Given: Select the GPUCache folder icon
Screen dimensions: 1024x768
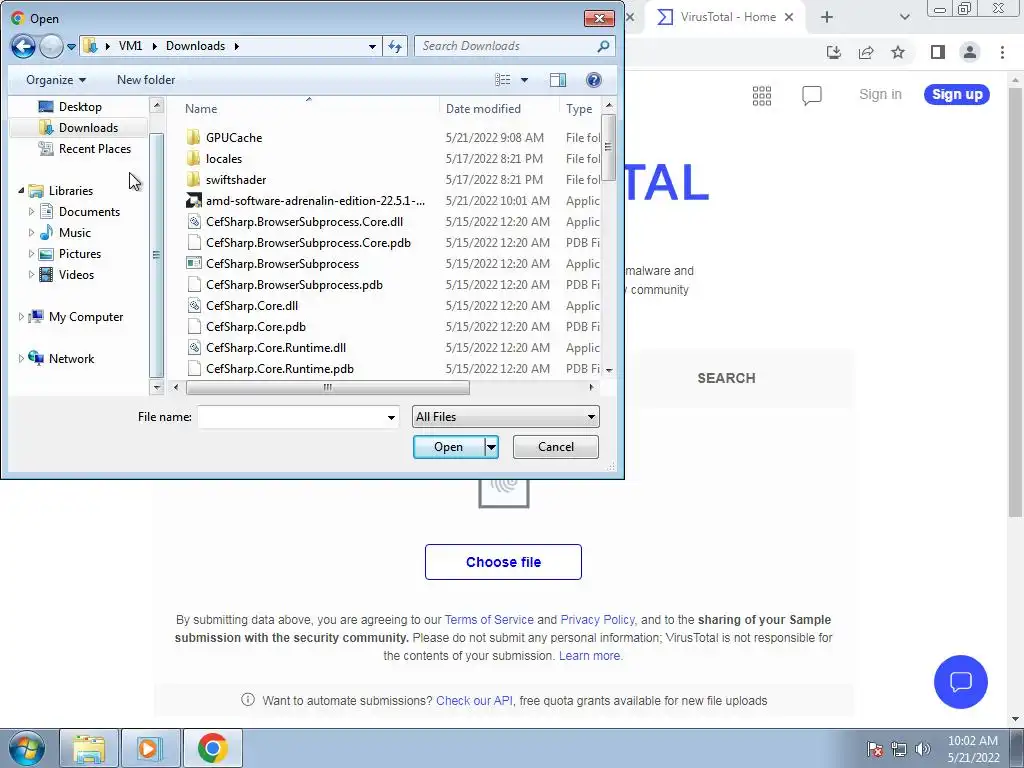Looking at the screenshot, I should [193, 138].
